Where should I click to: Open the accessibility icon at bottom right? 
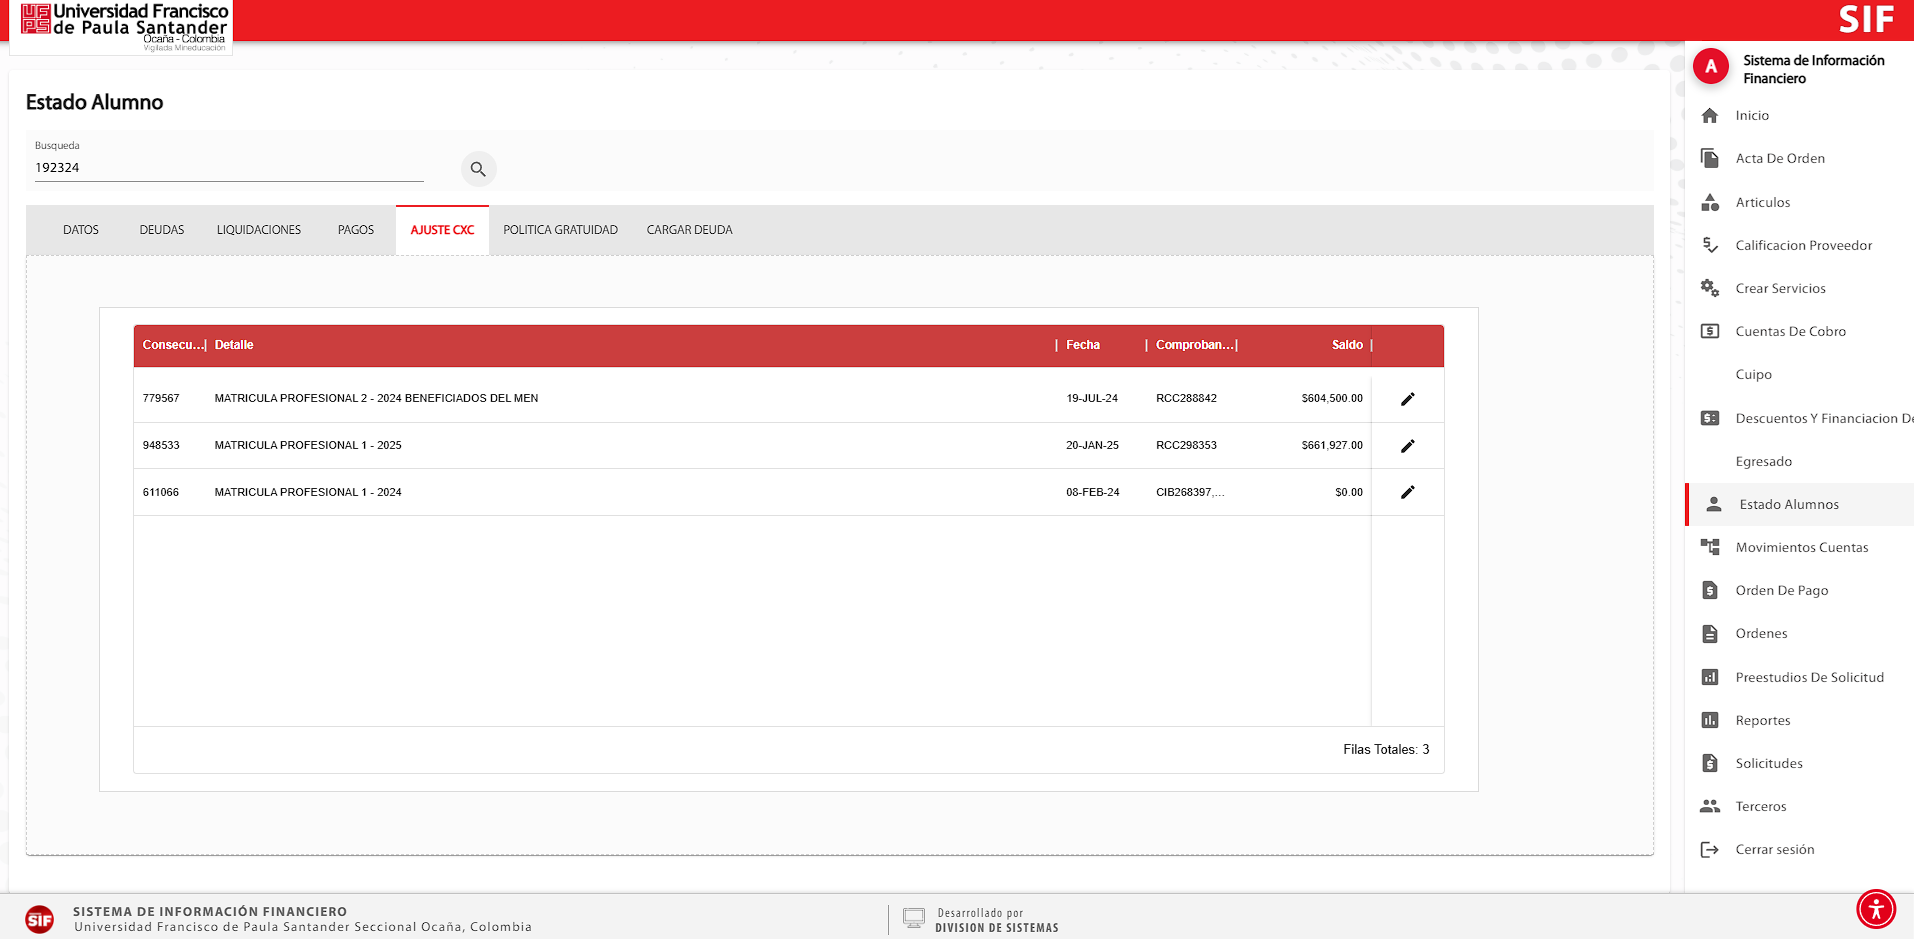tap(1876, 909)
